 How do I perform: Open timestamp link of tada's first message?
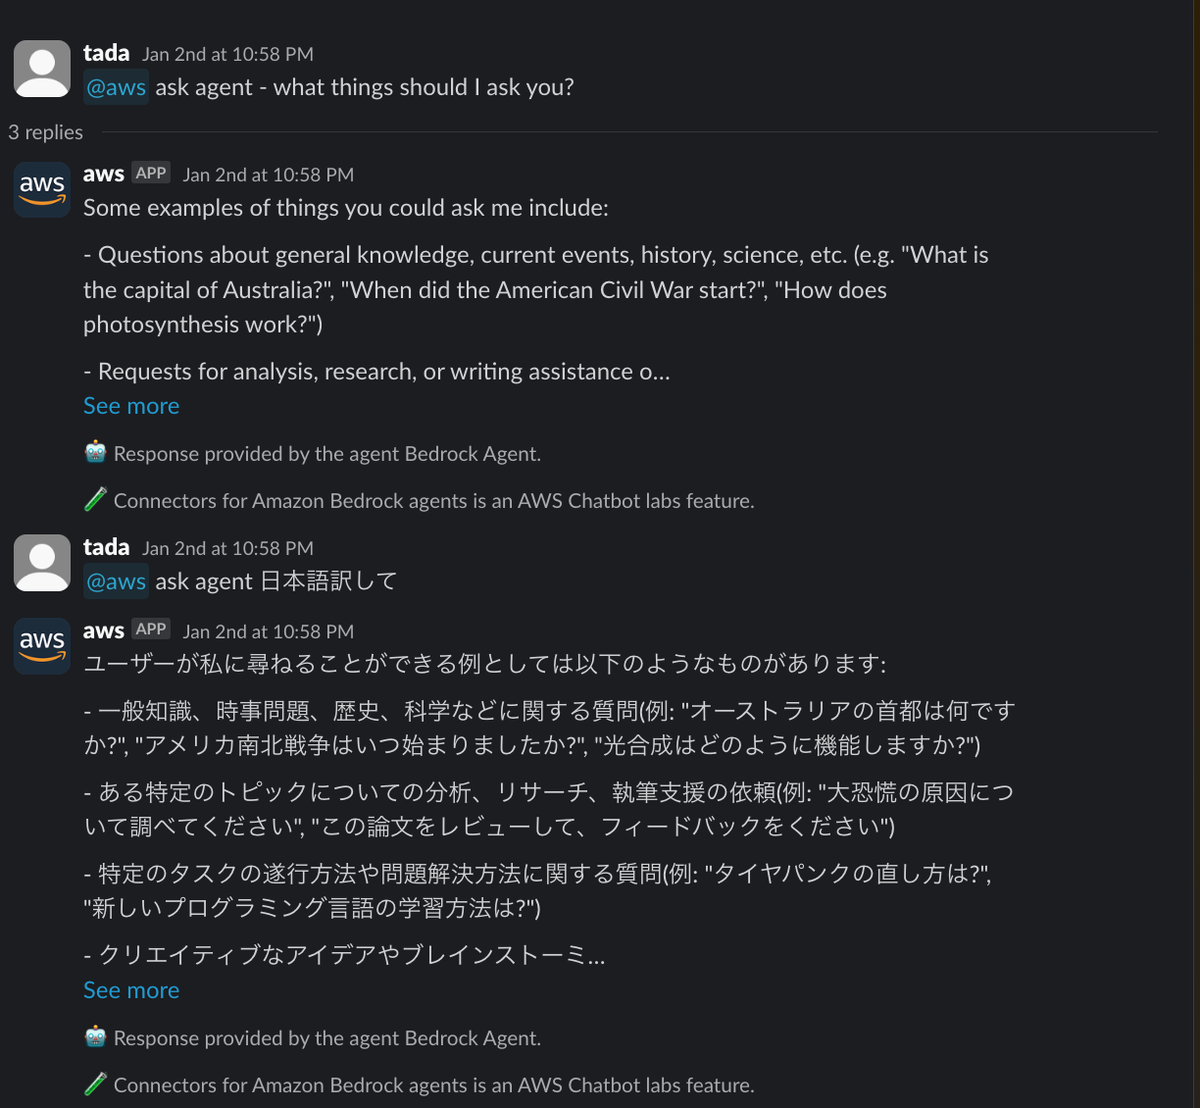tap(227, 54)
